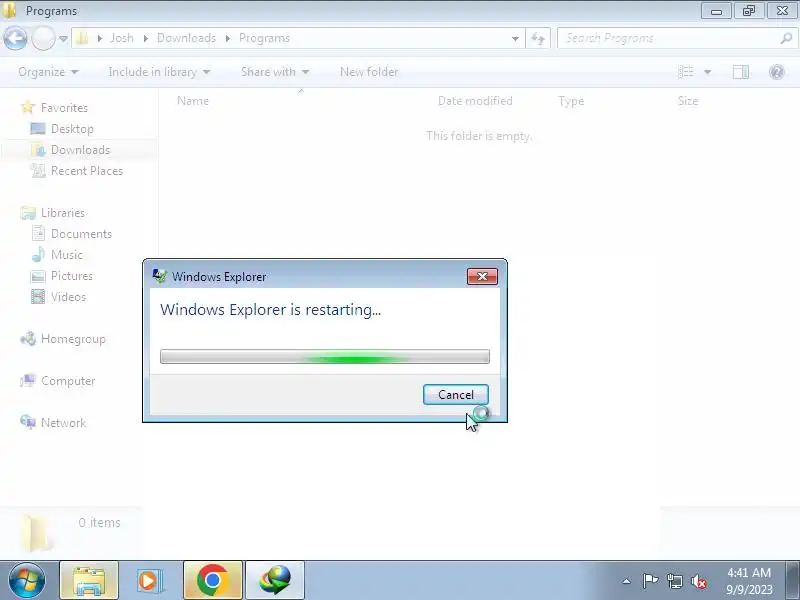
Task: Click the Recent Places icon
Action: click(38, 170)
